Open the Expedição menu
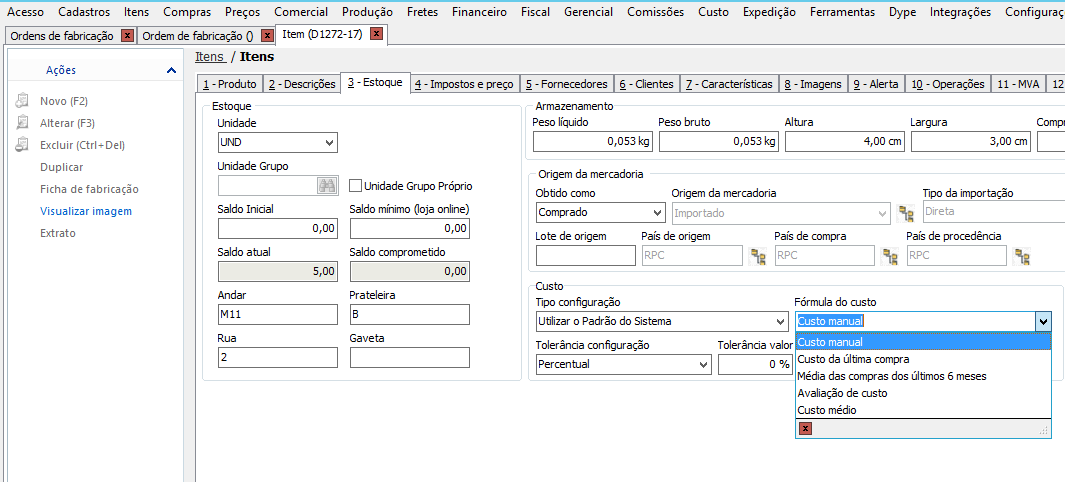 [770, 12]
